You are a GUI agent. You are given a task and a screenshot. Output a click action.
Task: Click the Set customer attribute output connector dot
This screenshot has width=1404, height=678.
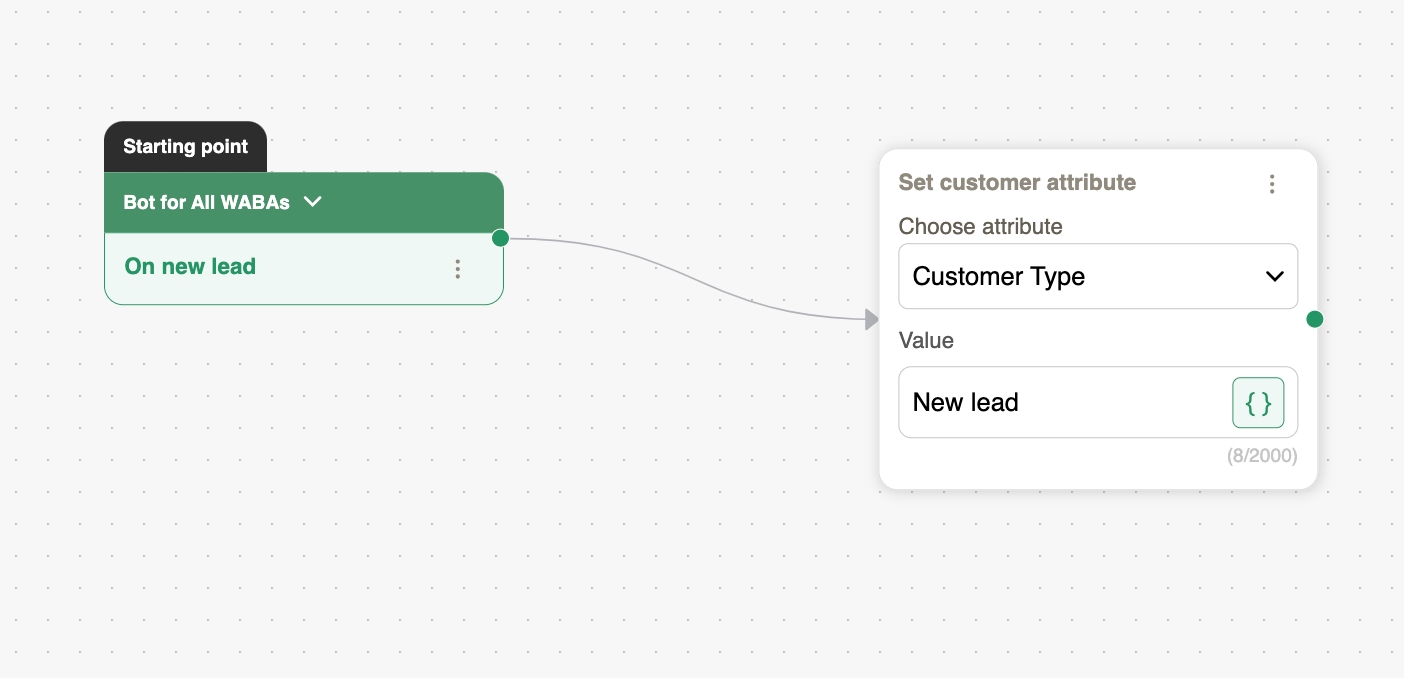(x=1315, y=319)
